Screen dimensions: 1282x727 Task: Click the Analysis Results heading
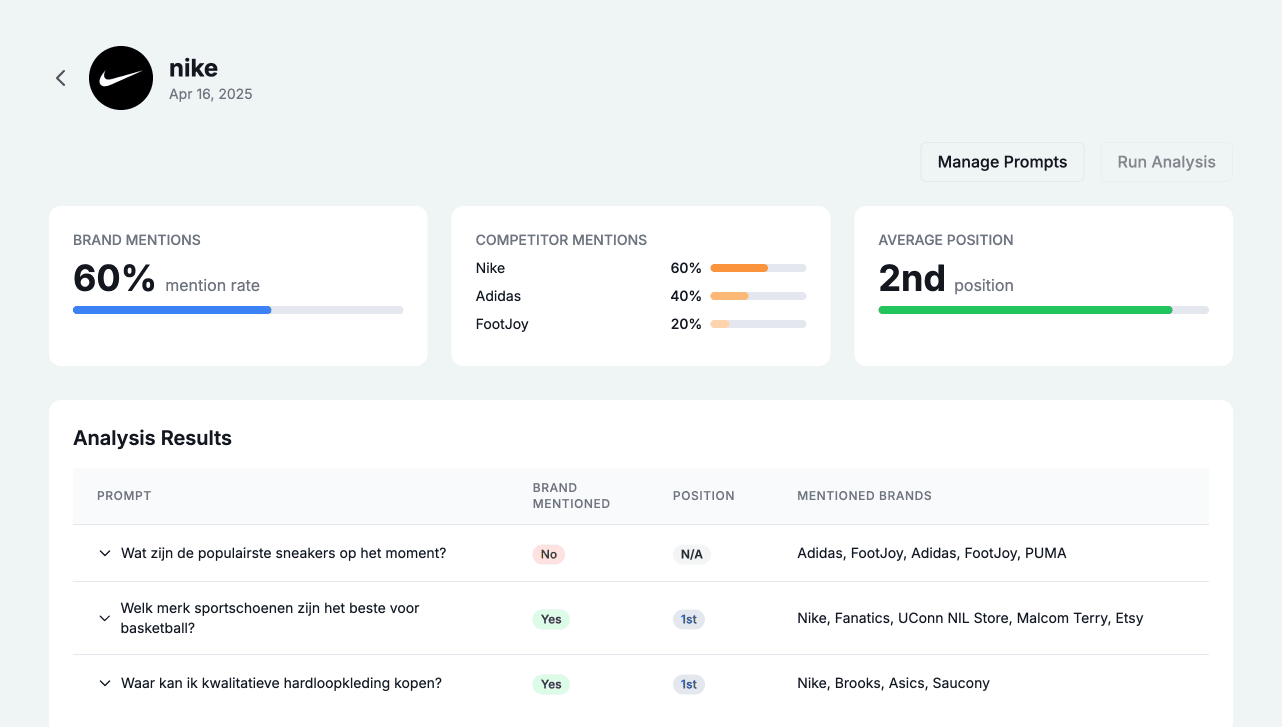click(152, 438)
